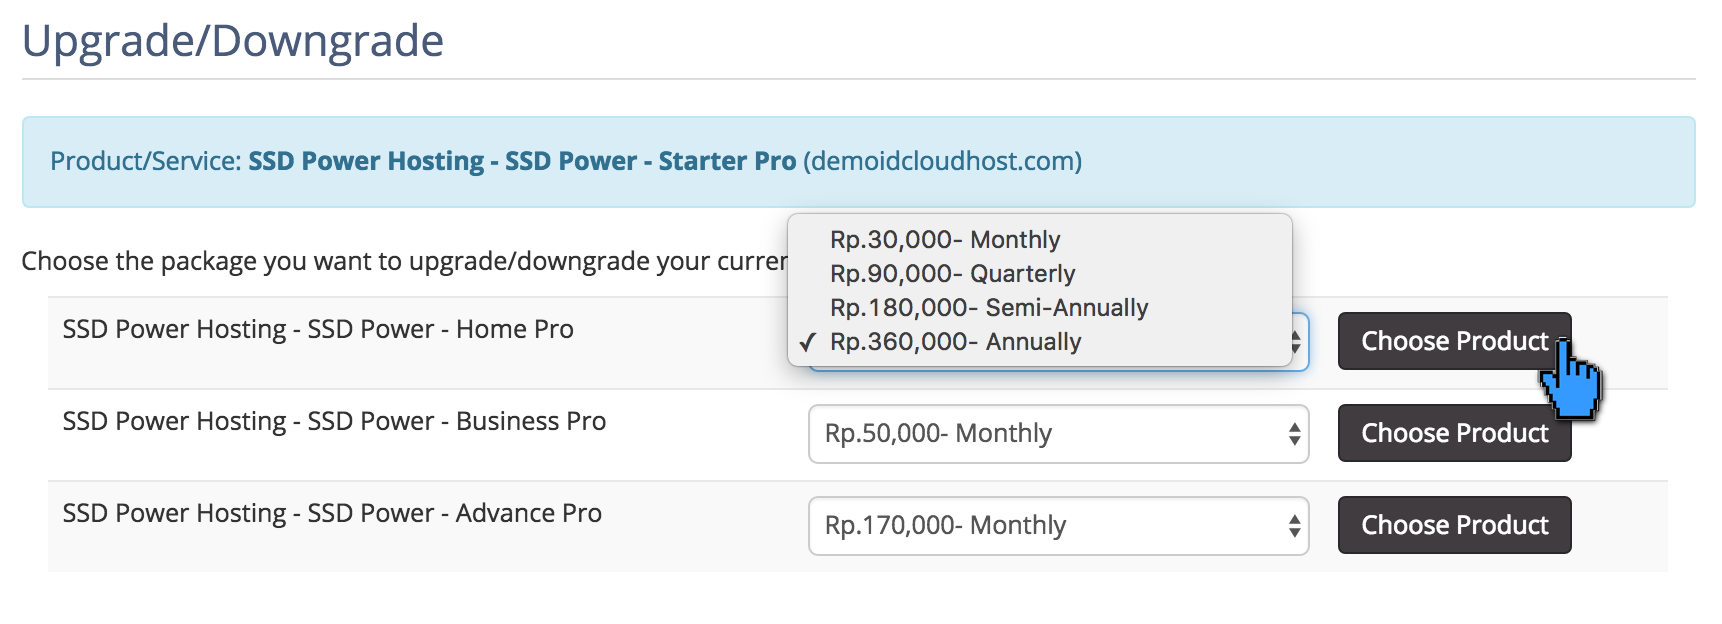Select Rp.30,000- Monthly from the open dropdown
The height and width of the screenshot is (624, 1722).
click(944, 239)
